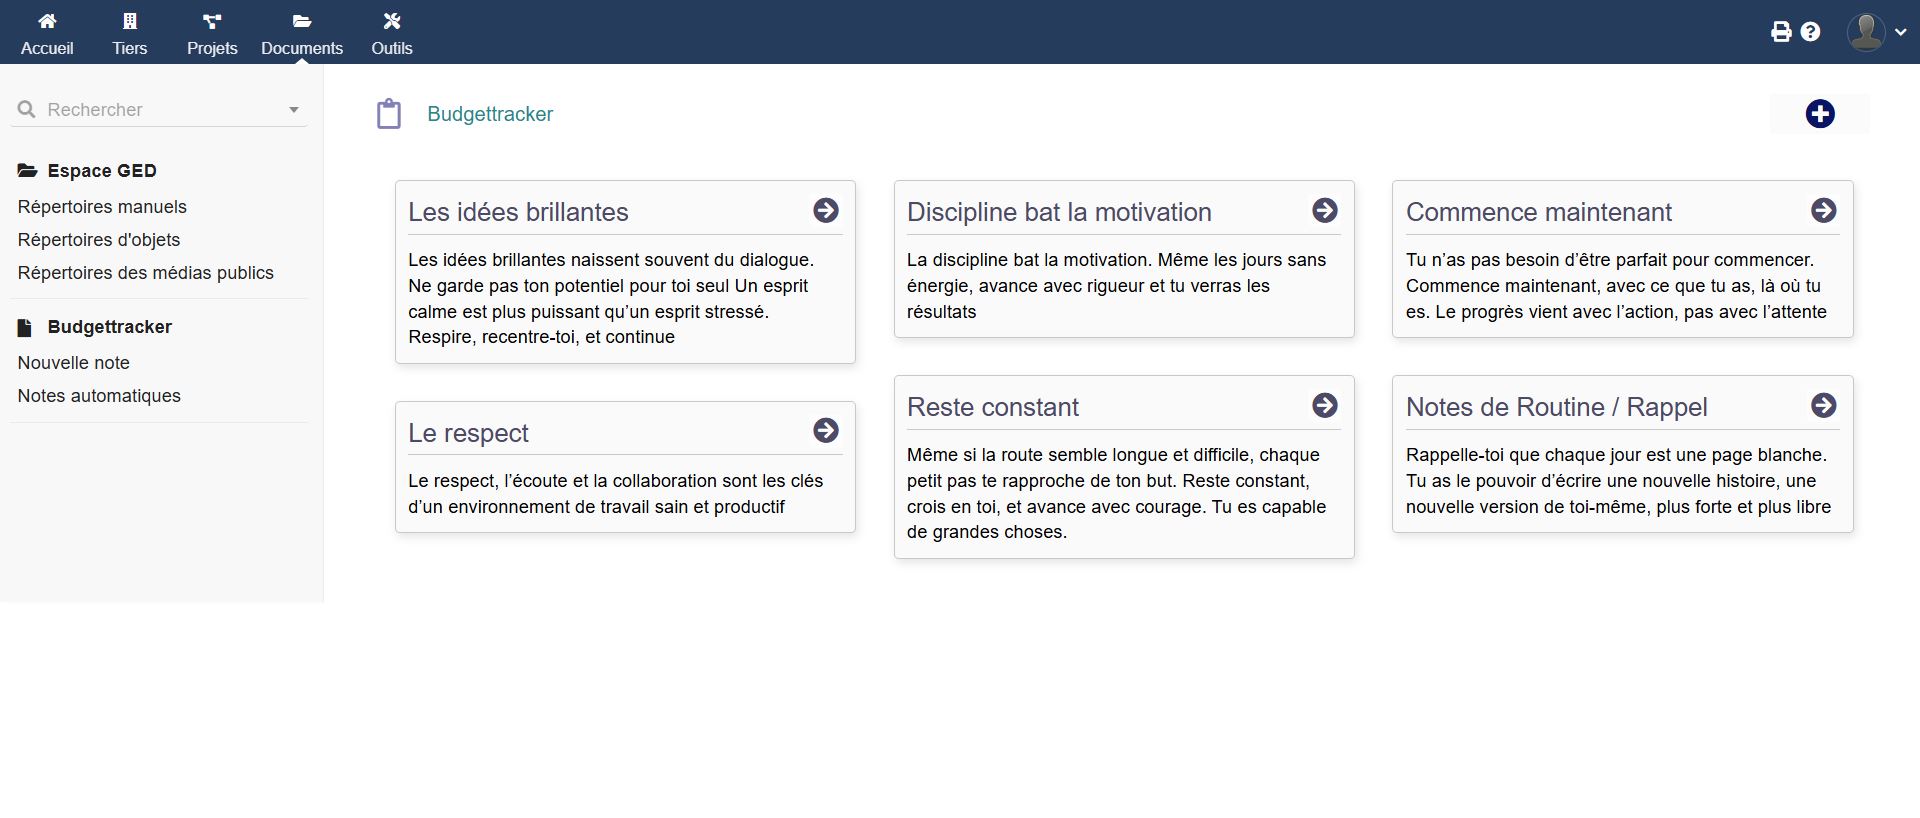1920x818 pixels.
Task: Open the user avatar dropdown menu
Action: (1877, 32)
